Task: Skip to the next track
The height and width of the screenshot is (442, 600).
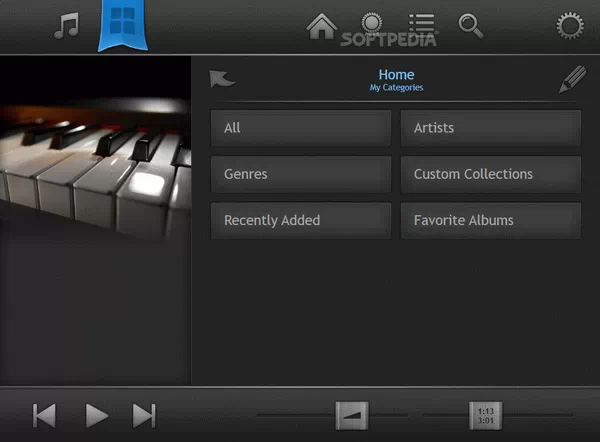Action: pyautogui.click(x=145, y=415)
